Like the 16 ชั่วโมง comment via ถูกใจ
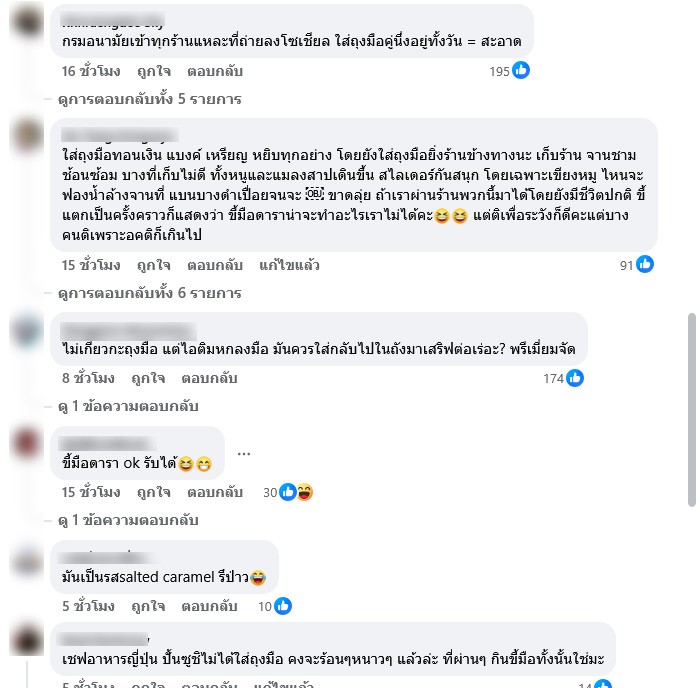Image resolution: width=700 pixels, height=688 pixels. (154, 71)
